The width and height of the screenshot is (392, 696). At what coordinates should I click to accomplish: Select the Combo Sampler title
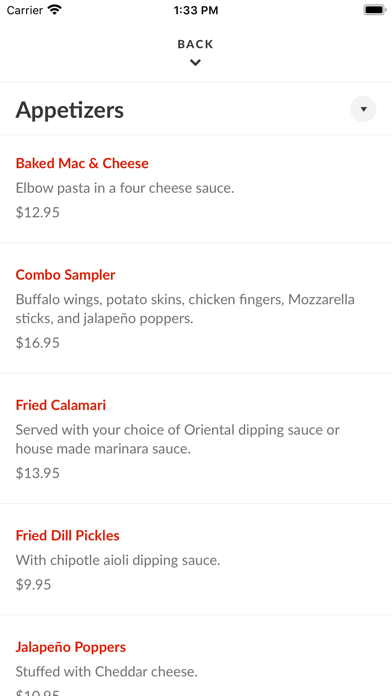(x=65, y=275)
